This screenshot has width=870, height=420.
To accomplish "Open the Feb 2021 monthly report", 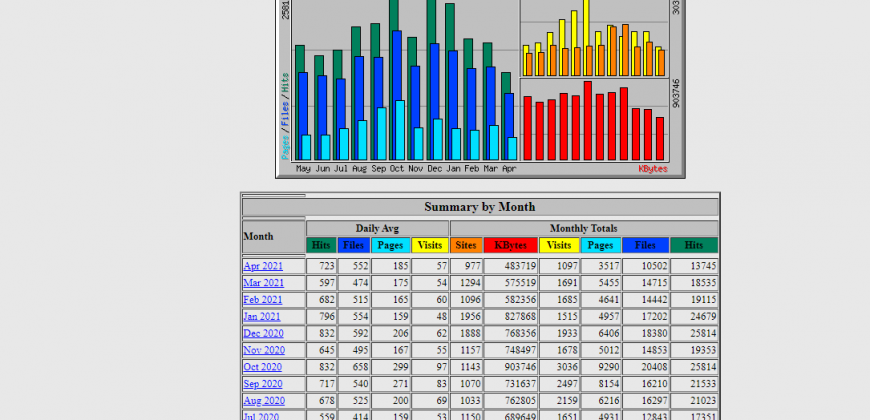I will pos(262,300).
